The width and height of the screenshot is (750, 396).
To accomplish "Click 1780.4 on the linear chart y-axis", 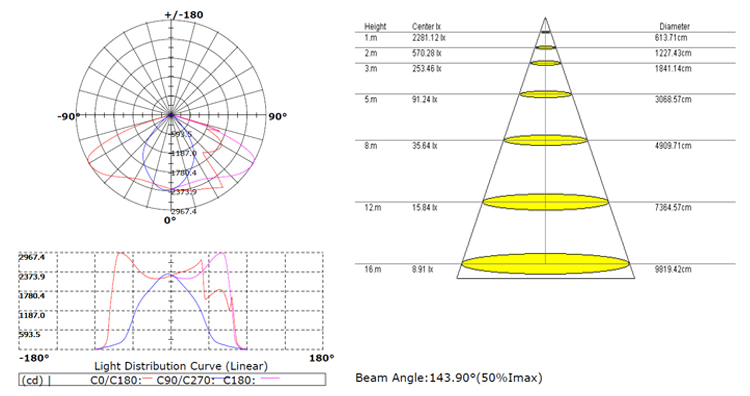I will (32, 296).
